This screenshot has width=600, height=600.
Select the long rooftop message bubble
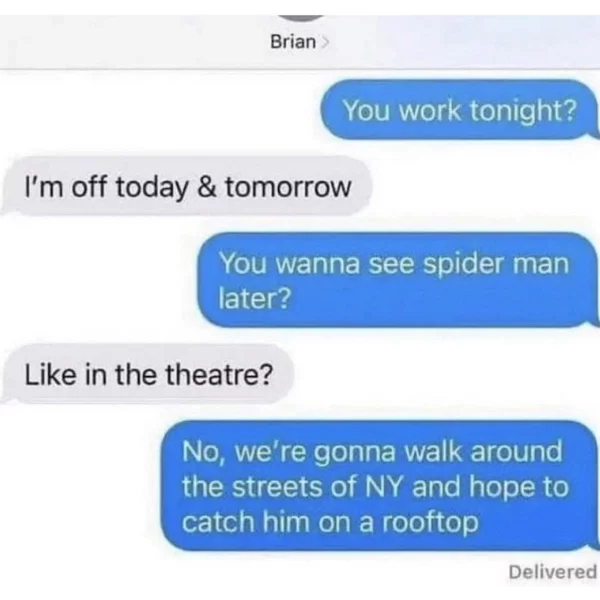(380, 486)
